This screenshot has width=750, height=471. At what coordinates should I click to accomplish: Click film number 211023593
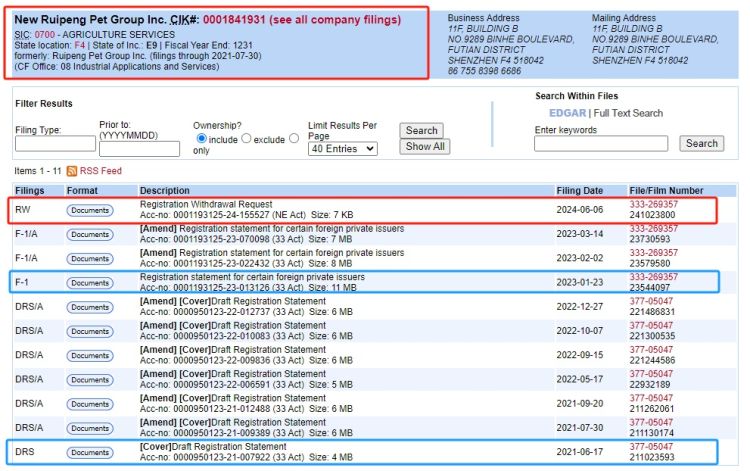click(652, 457)
